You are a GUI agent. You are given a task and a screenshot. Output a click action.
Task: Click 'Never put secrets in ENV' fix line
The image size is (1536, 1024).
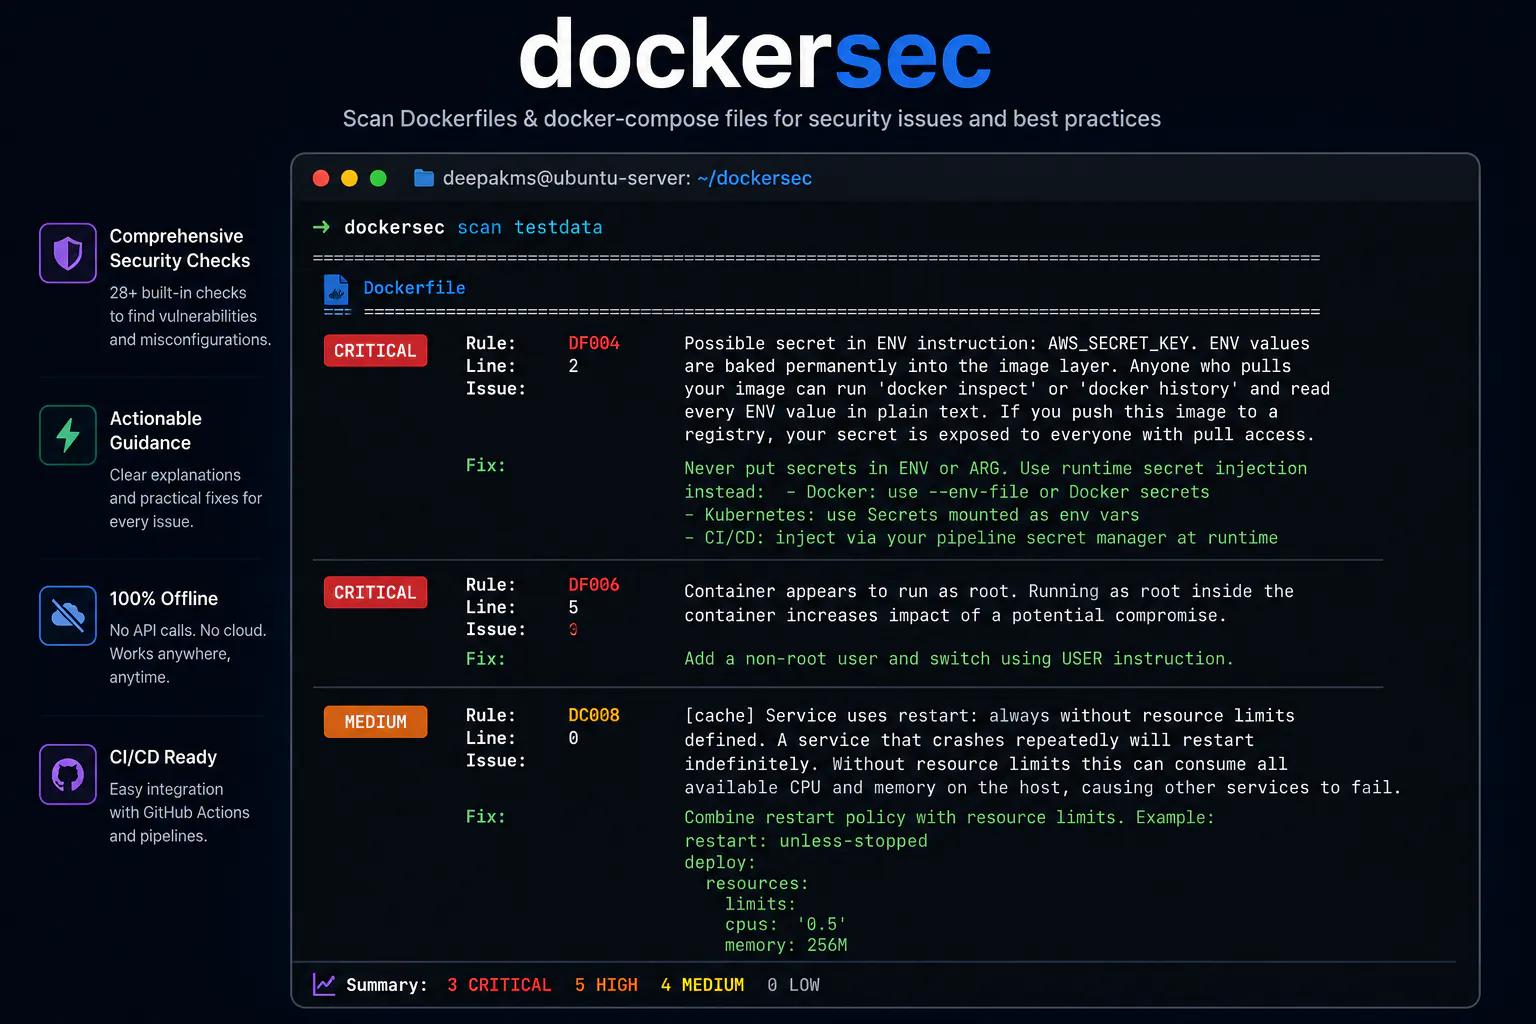pyautogui.click(x=996, y=468)
